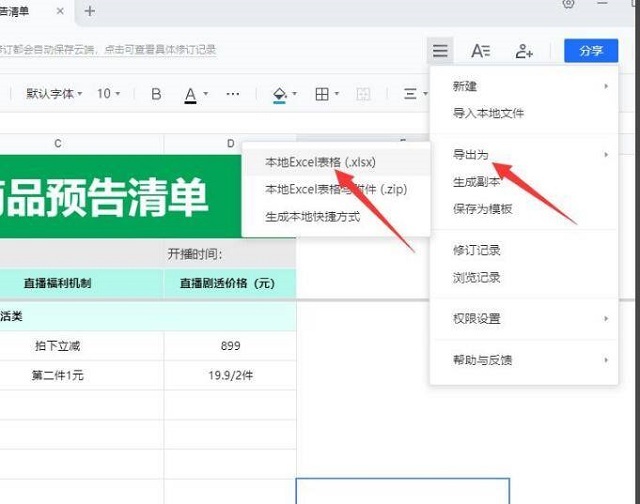Open the hamburger document menu icon
Image resolution: width=640 pixels, height=504 pixels.
pyautogui.click(x=440, y=51)
